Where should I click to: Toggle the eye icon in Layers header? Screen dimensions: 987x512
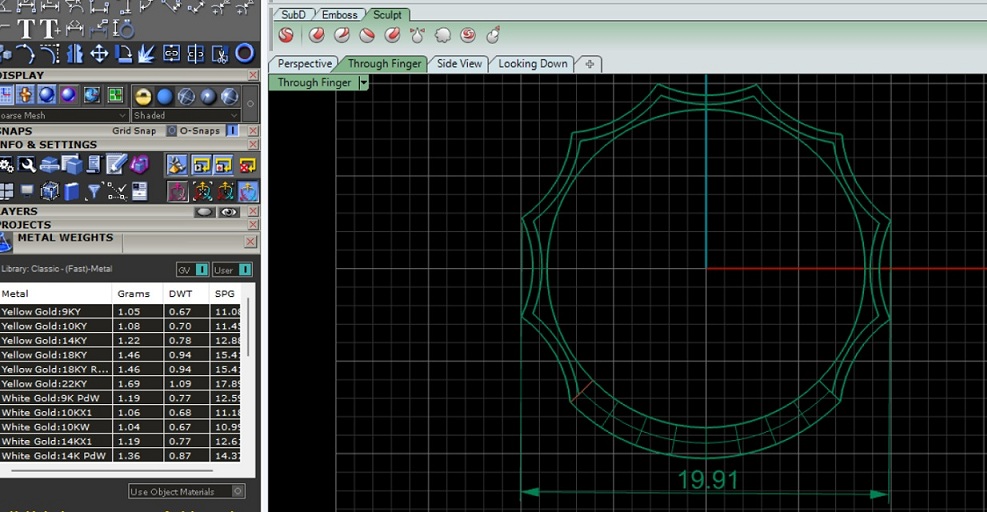pyautogui.click(x=229, y=212)
